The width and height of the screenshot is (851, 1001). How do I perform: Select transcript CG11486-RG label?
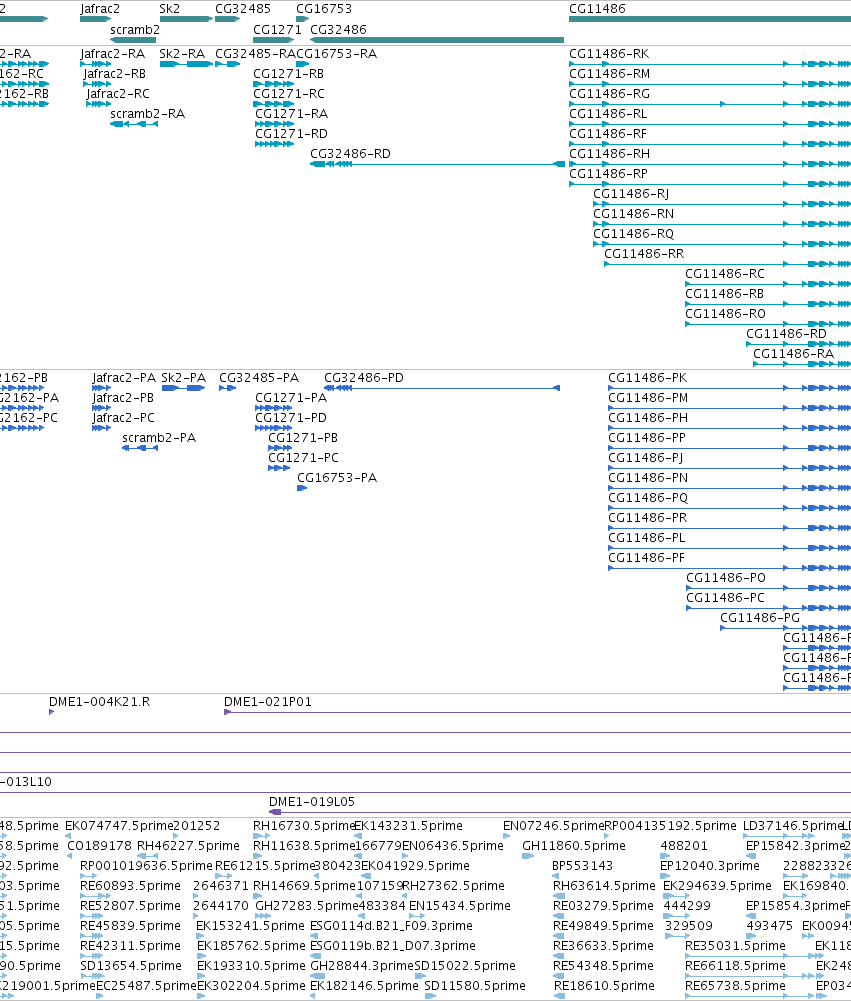(x=610, y=94)
